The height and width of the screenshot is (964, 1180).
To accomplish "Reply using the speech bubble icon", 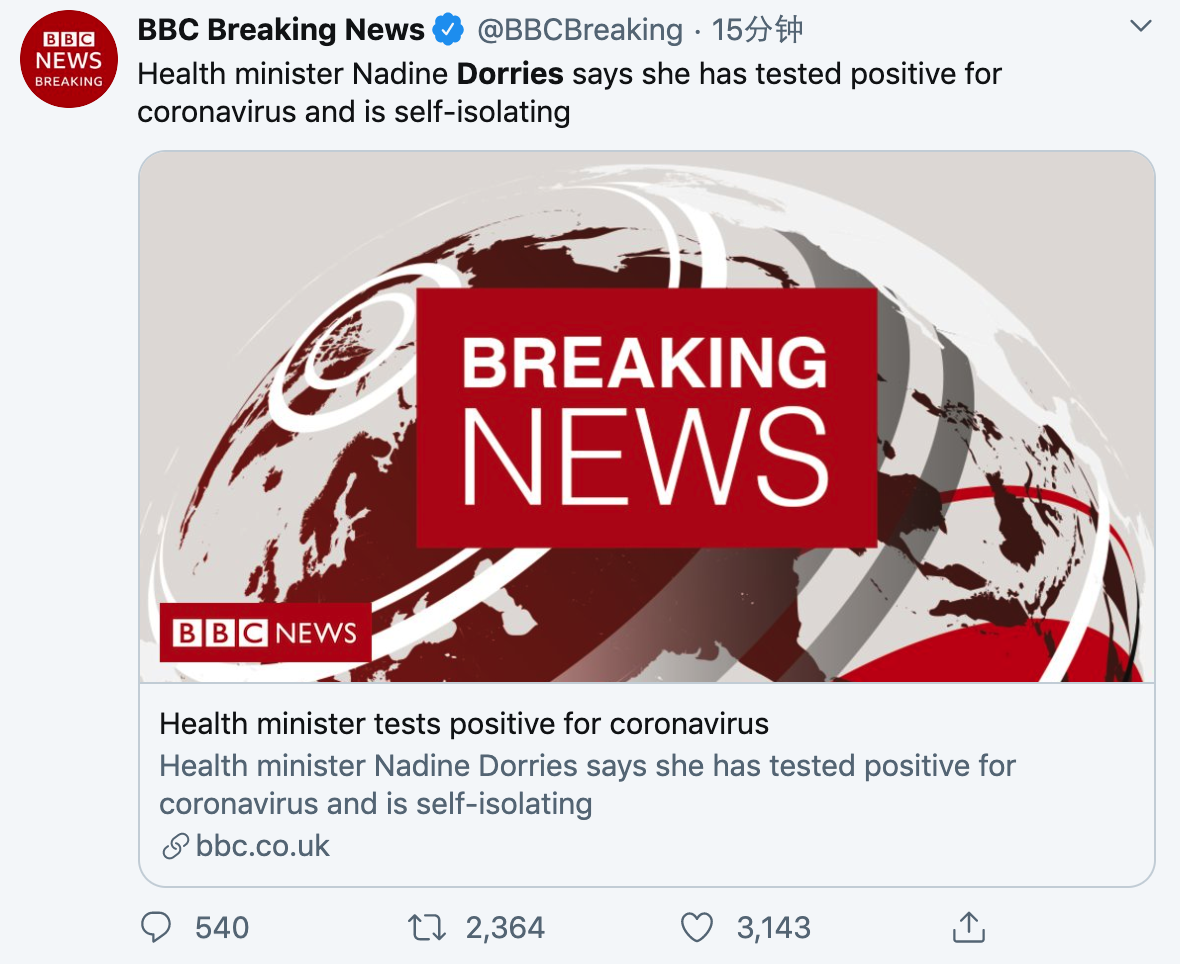I will (156, 928).
